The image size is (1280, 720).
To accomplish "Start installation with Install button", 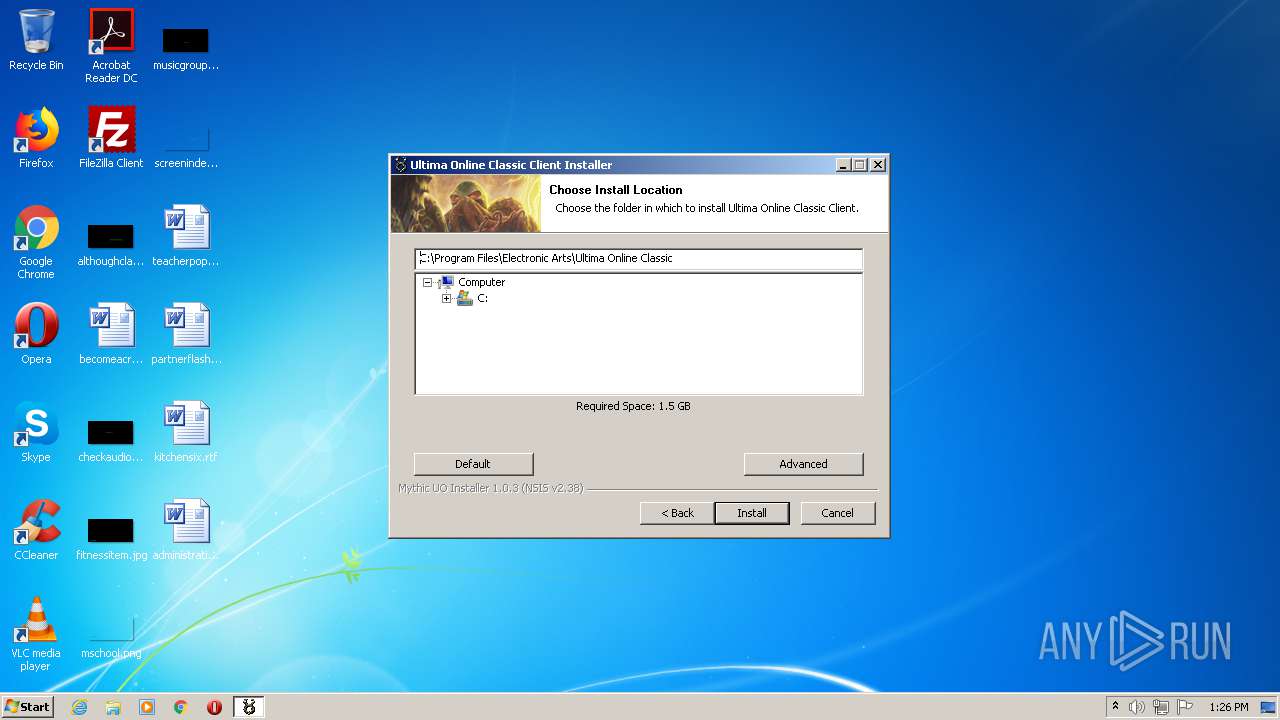I will click(752, 513).
